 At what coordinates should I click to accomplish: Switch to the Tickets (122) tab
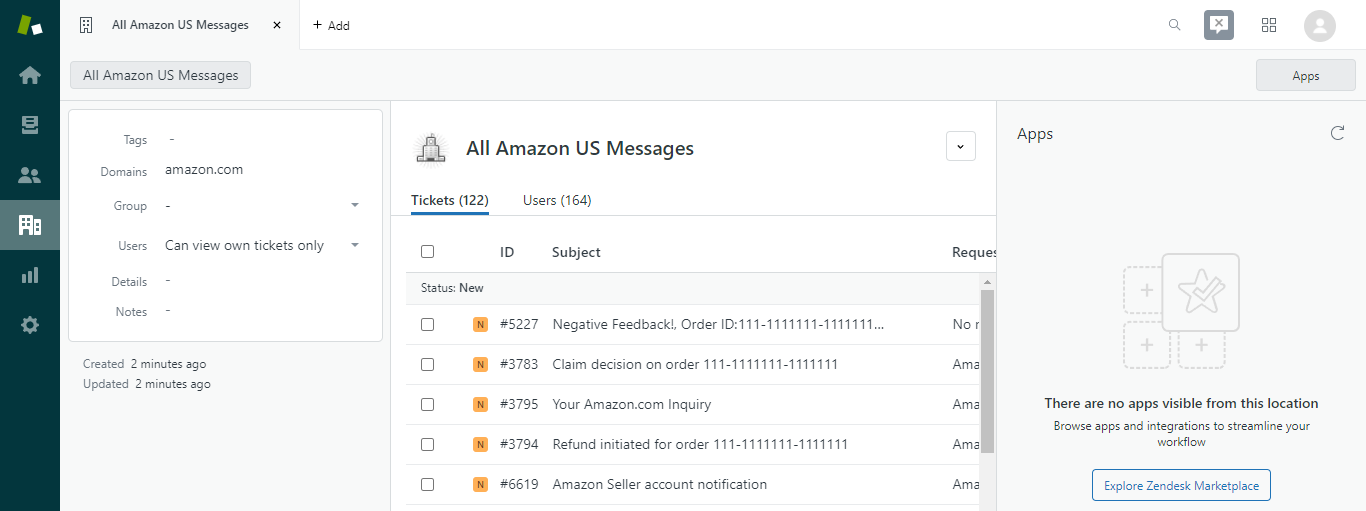pos(450,200)
